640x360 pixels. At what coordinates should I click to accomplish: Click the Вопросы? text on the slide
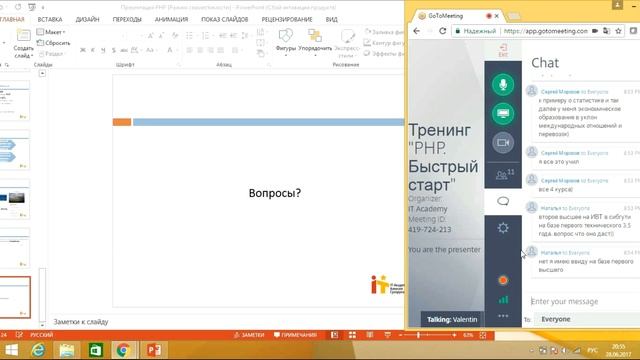pyautogui.click(x=275, y=193)
